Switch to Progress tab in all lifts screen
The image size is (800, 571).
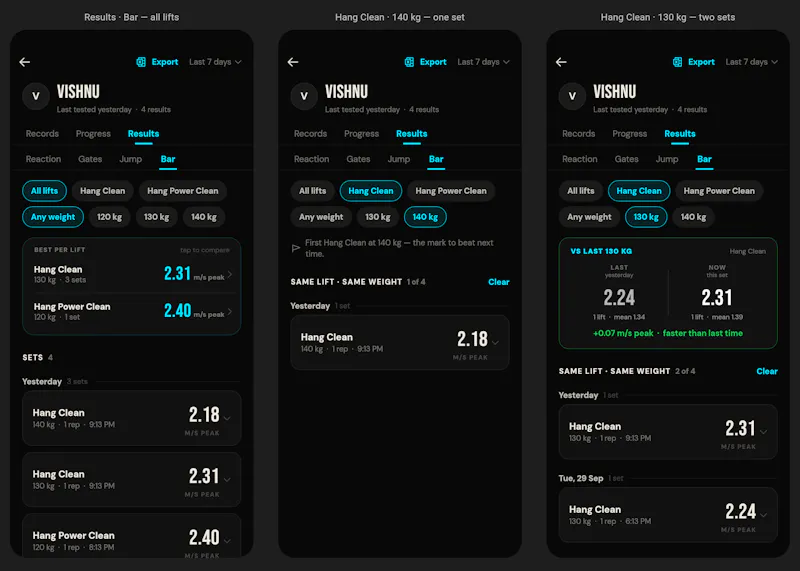(x=93, y=134)
